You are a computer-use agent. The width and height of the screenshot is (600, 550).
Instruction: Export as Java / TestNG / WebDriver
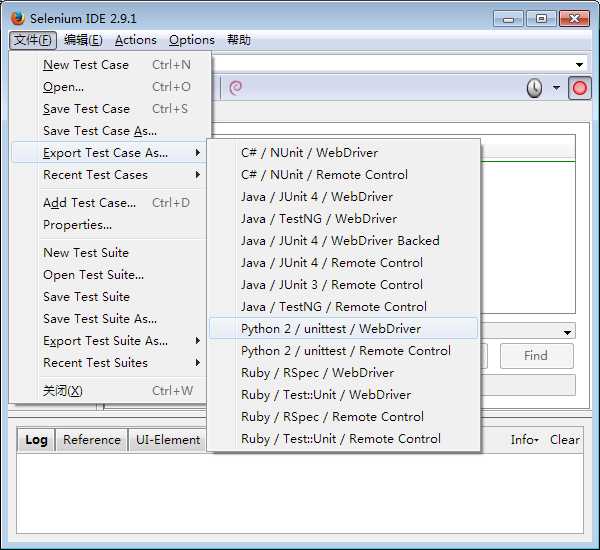[x=344, y=219]
